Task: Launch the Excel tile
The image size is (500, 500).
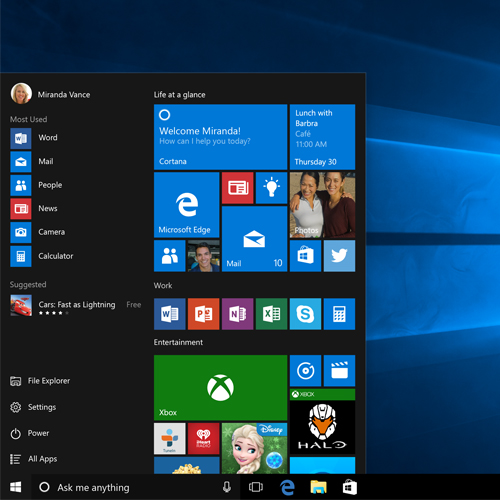Action: coord(271,314)
